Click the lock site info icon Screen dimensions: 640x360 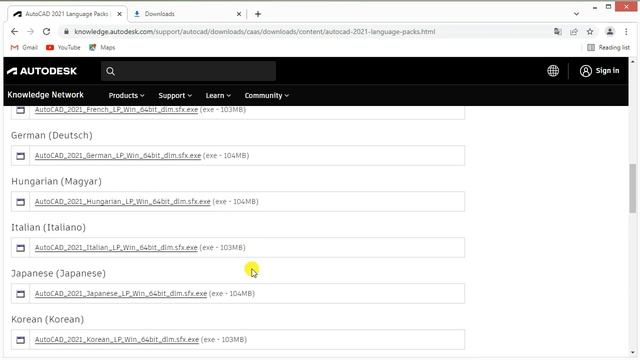click(66, 31)
